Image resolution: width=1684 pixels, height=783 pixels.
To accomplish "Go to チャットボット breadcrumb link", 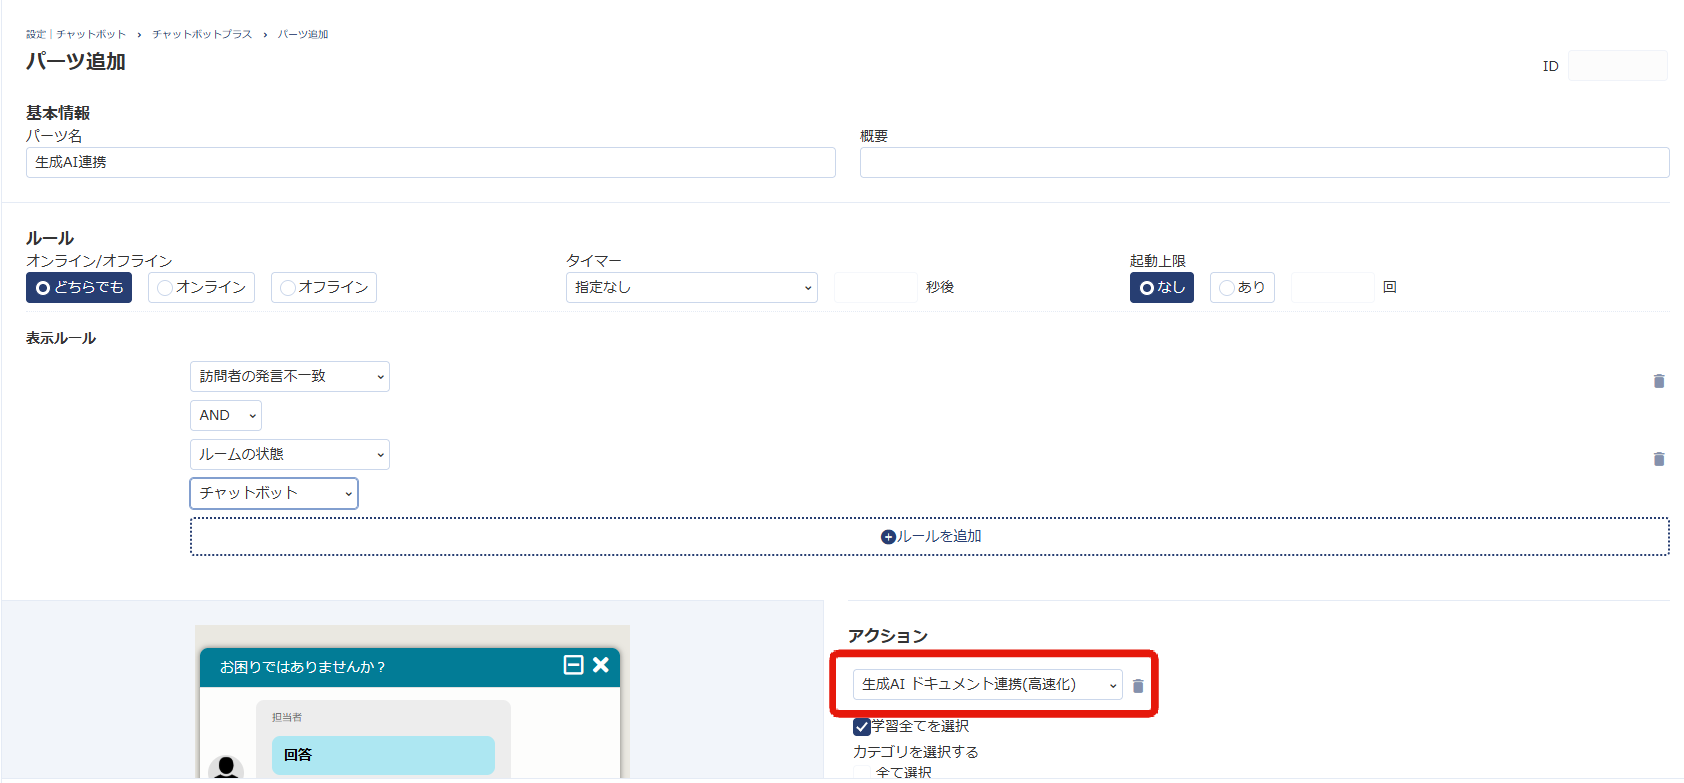I will 91,34.
